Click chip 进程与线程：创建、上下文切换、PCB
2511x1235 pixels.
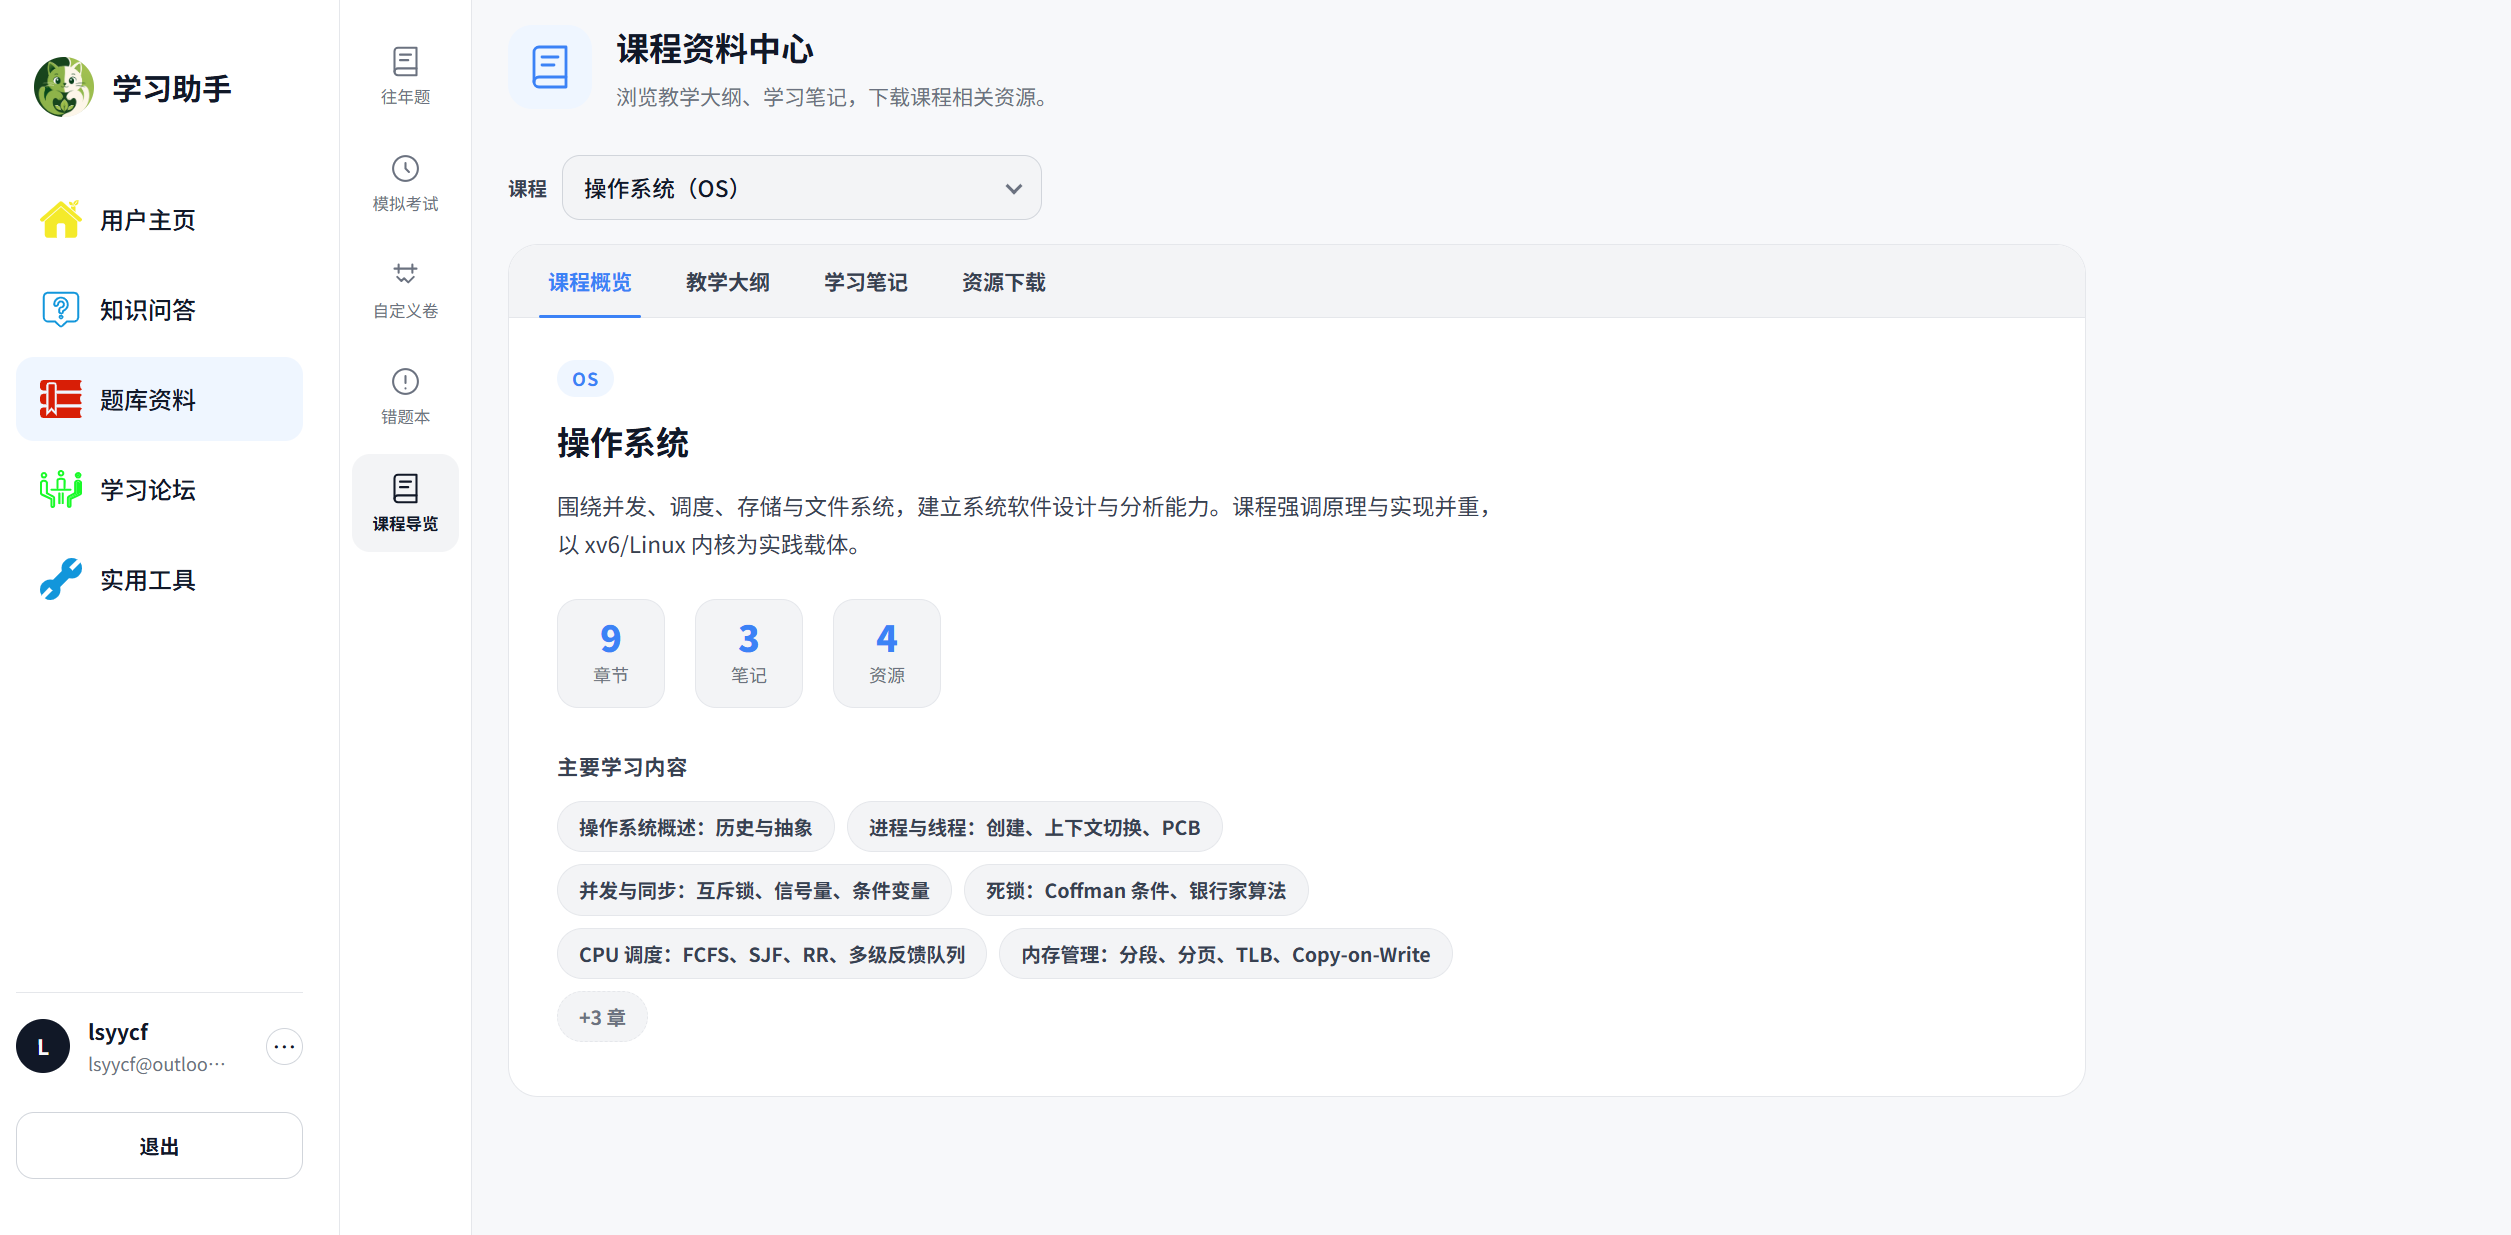pyautogui.click(x=1034, y=827)
